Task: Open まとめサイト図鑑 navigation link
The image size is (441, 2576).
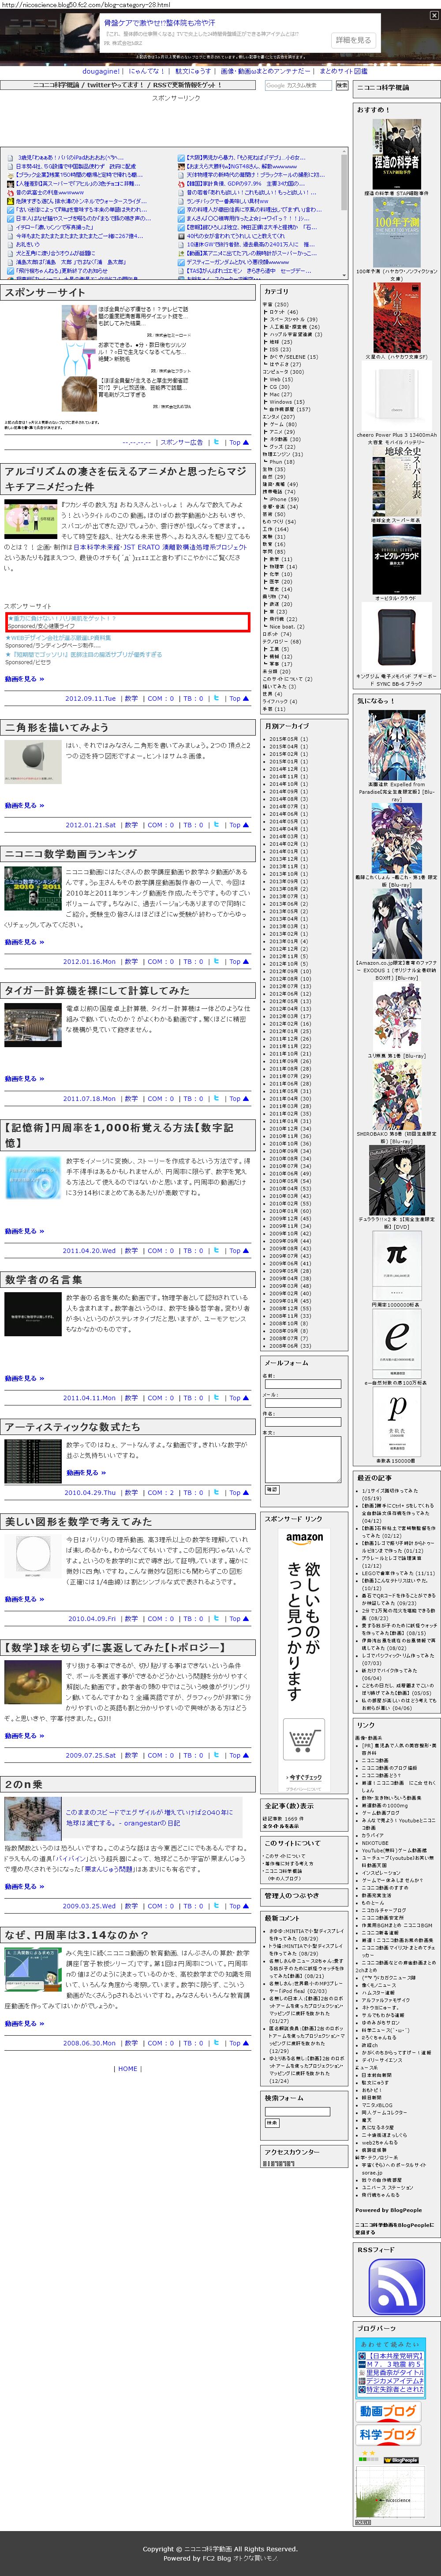Action: pyautogui.click(x=343, y=72)
